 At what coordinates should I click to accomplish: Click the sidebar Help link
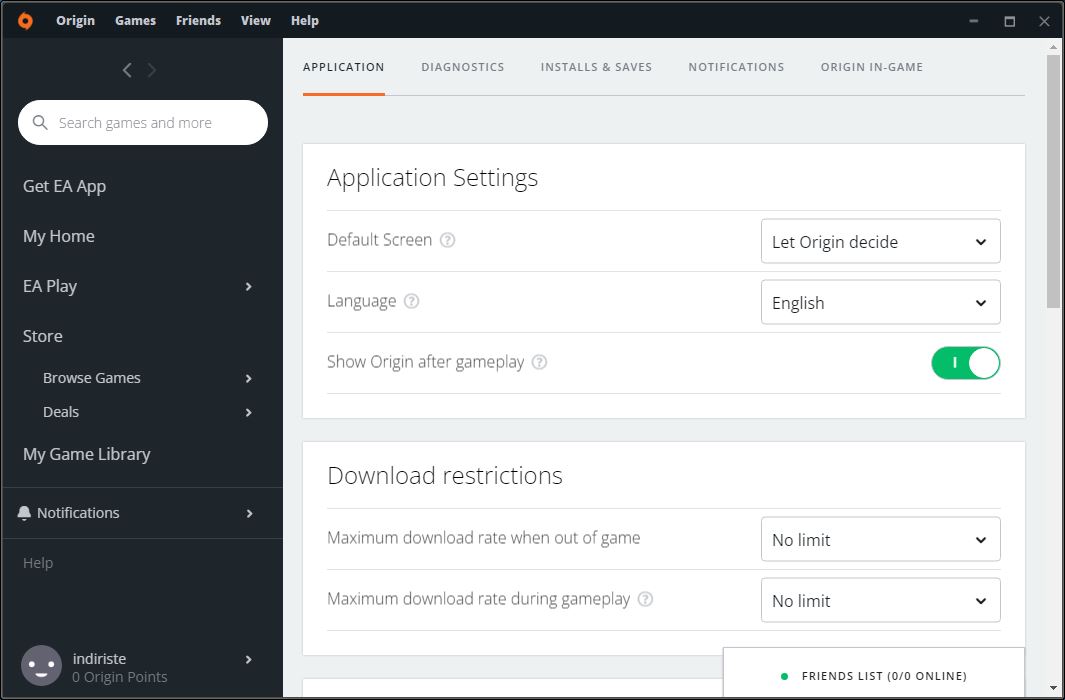pos(38,563)
